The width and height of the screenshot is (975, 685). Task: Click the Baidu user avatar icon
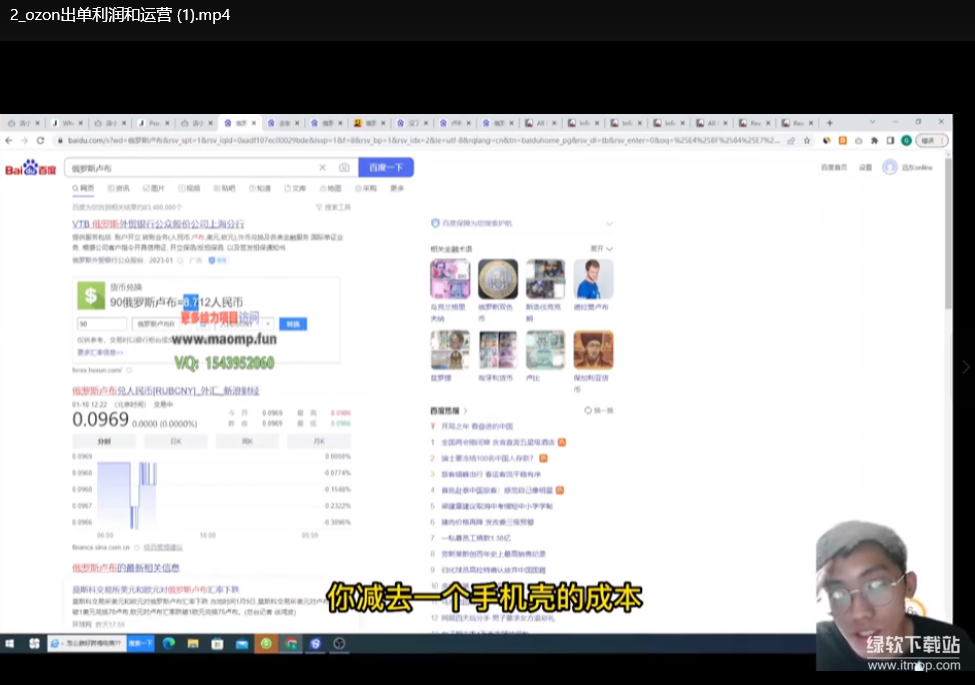tap(890, 167)
